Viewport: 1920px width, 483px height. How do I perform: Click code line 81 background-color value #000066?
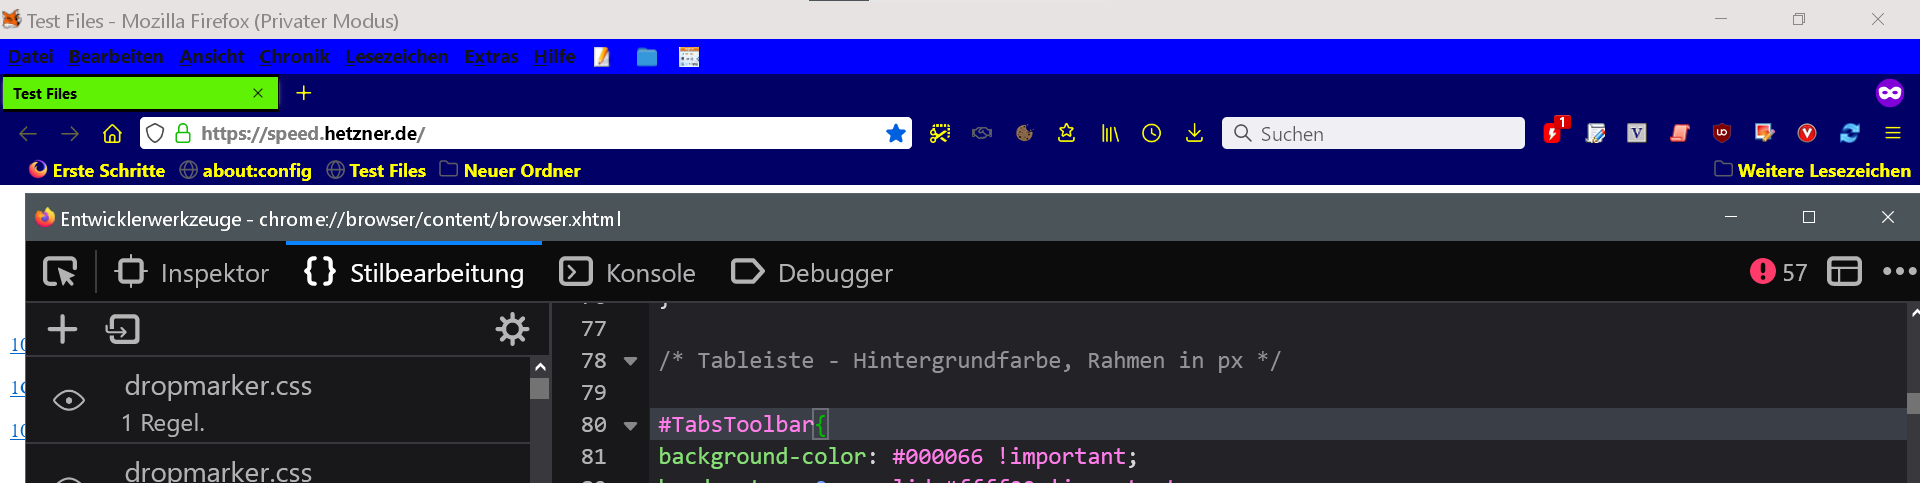[937, 456]
